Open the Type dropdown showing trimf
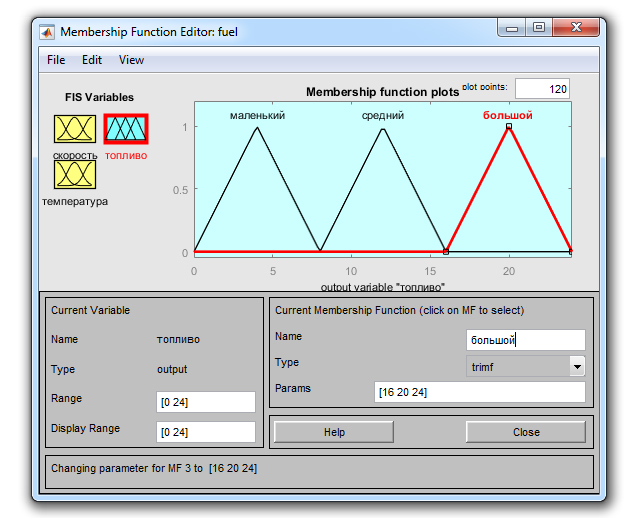This screenshot has width=640, height=518. [526, 366]
